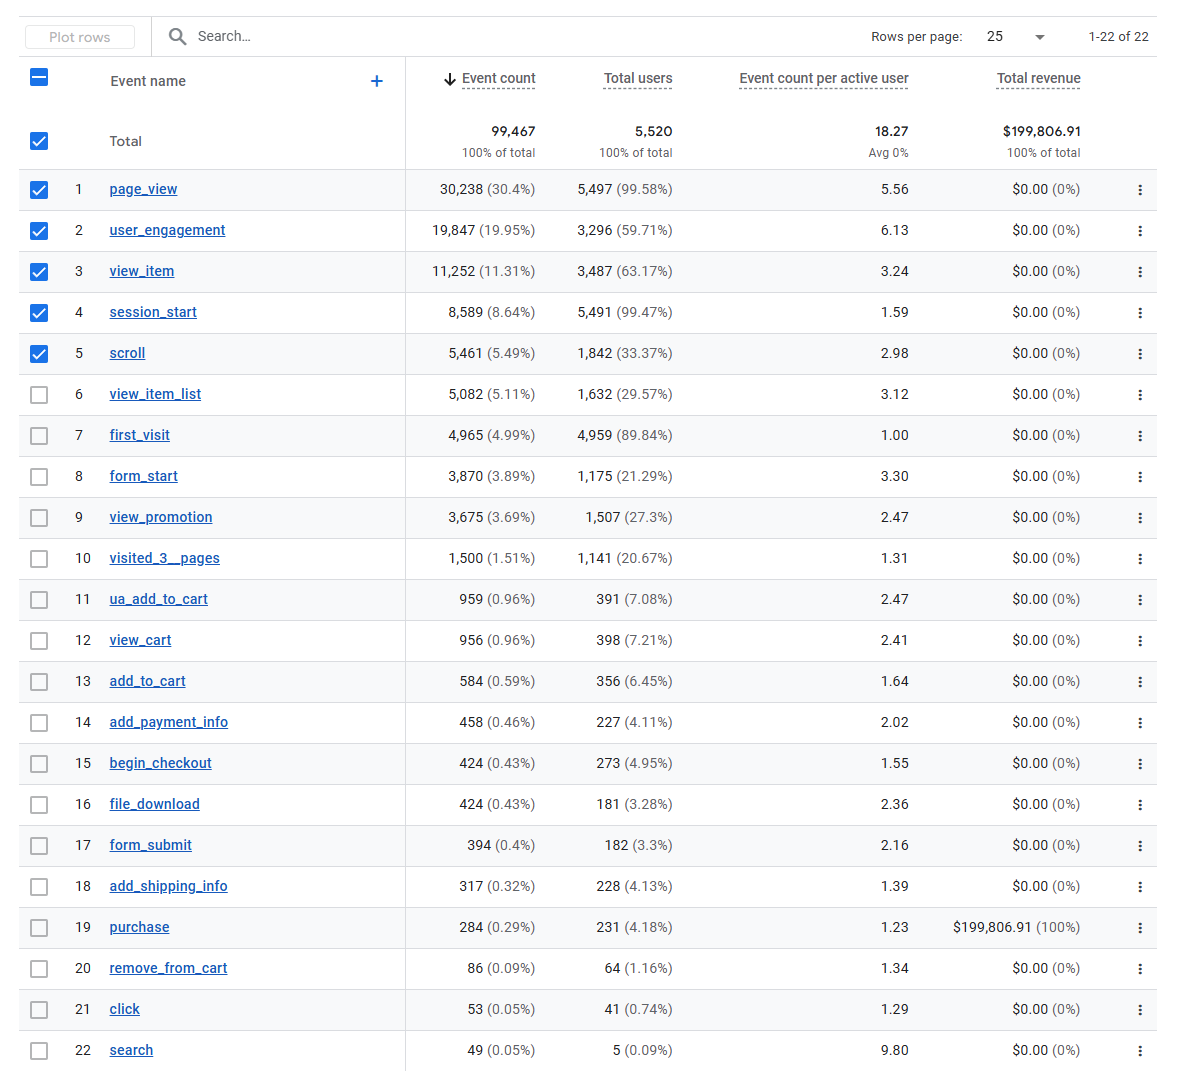Click the plus icon to add dimension
The height and width of the screenshot is (1079, 1188).
[x=377, y=81]
